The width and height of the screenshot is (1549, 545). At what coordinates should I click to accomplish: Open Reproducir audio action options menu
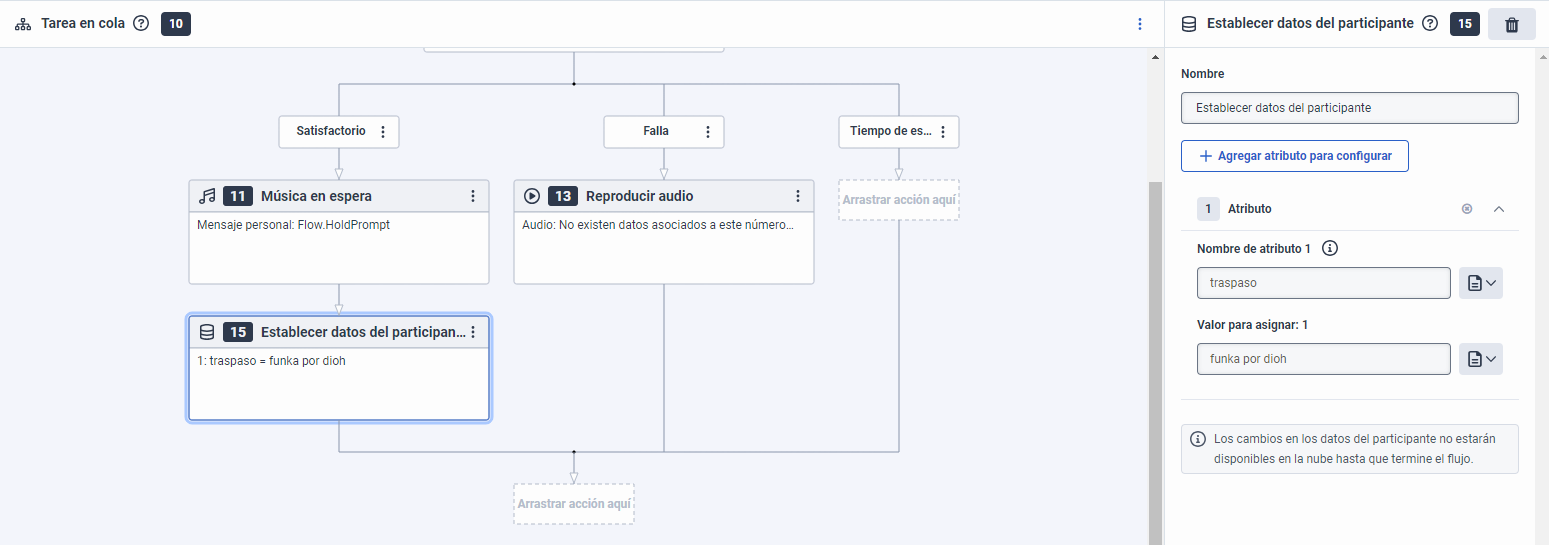click(x=798, y=196)
